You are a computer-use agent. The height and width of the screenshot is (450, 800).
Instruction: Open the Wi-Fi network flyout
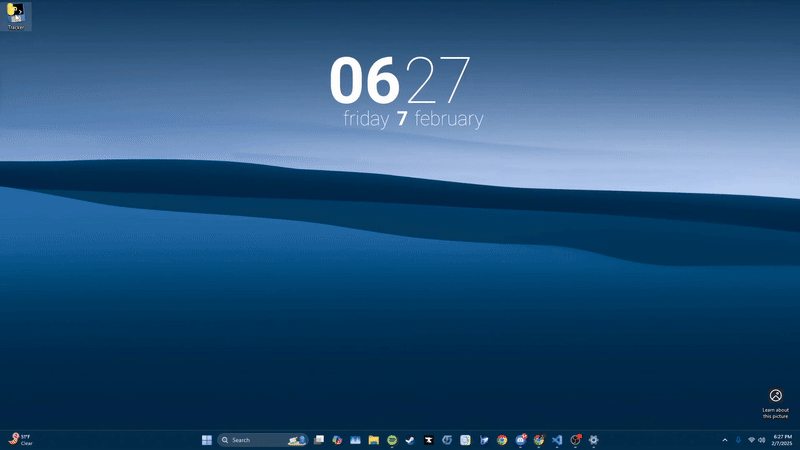click(x=751, y=440)
